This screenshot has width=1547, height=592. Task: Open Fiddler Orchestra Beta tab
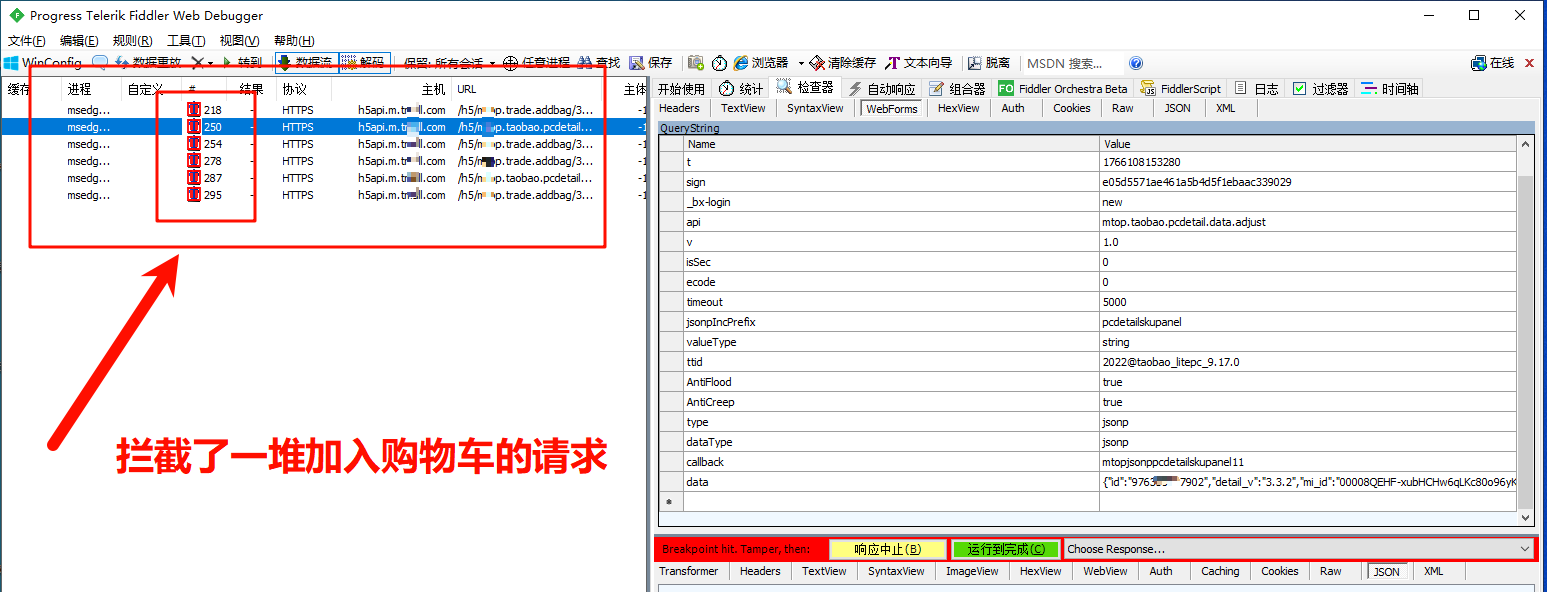[x=1062, y=89]
